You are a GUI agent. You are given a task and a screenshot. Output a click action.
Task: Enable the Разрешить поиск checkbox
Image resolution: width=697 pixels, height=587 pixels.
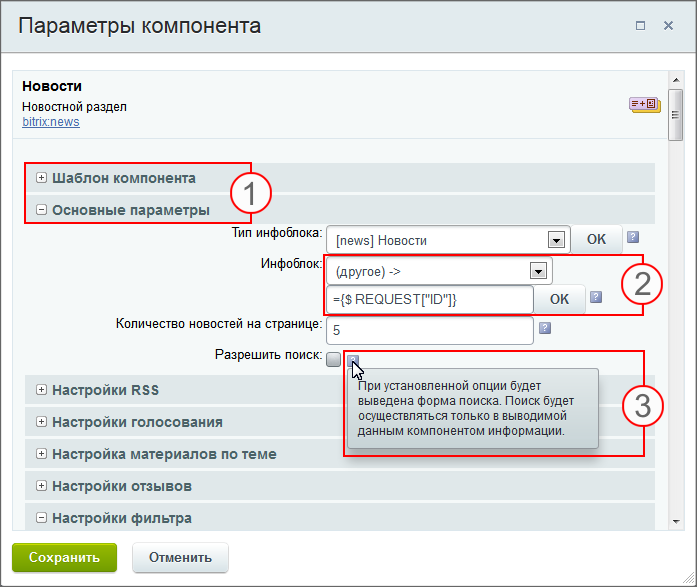333,360
